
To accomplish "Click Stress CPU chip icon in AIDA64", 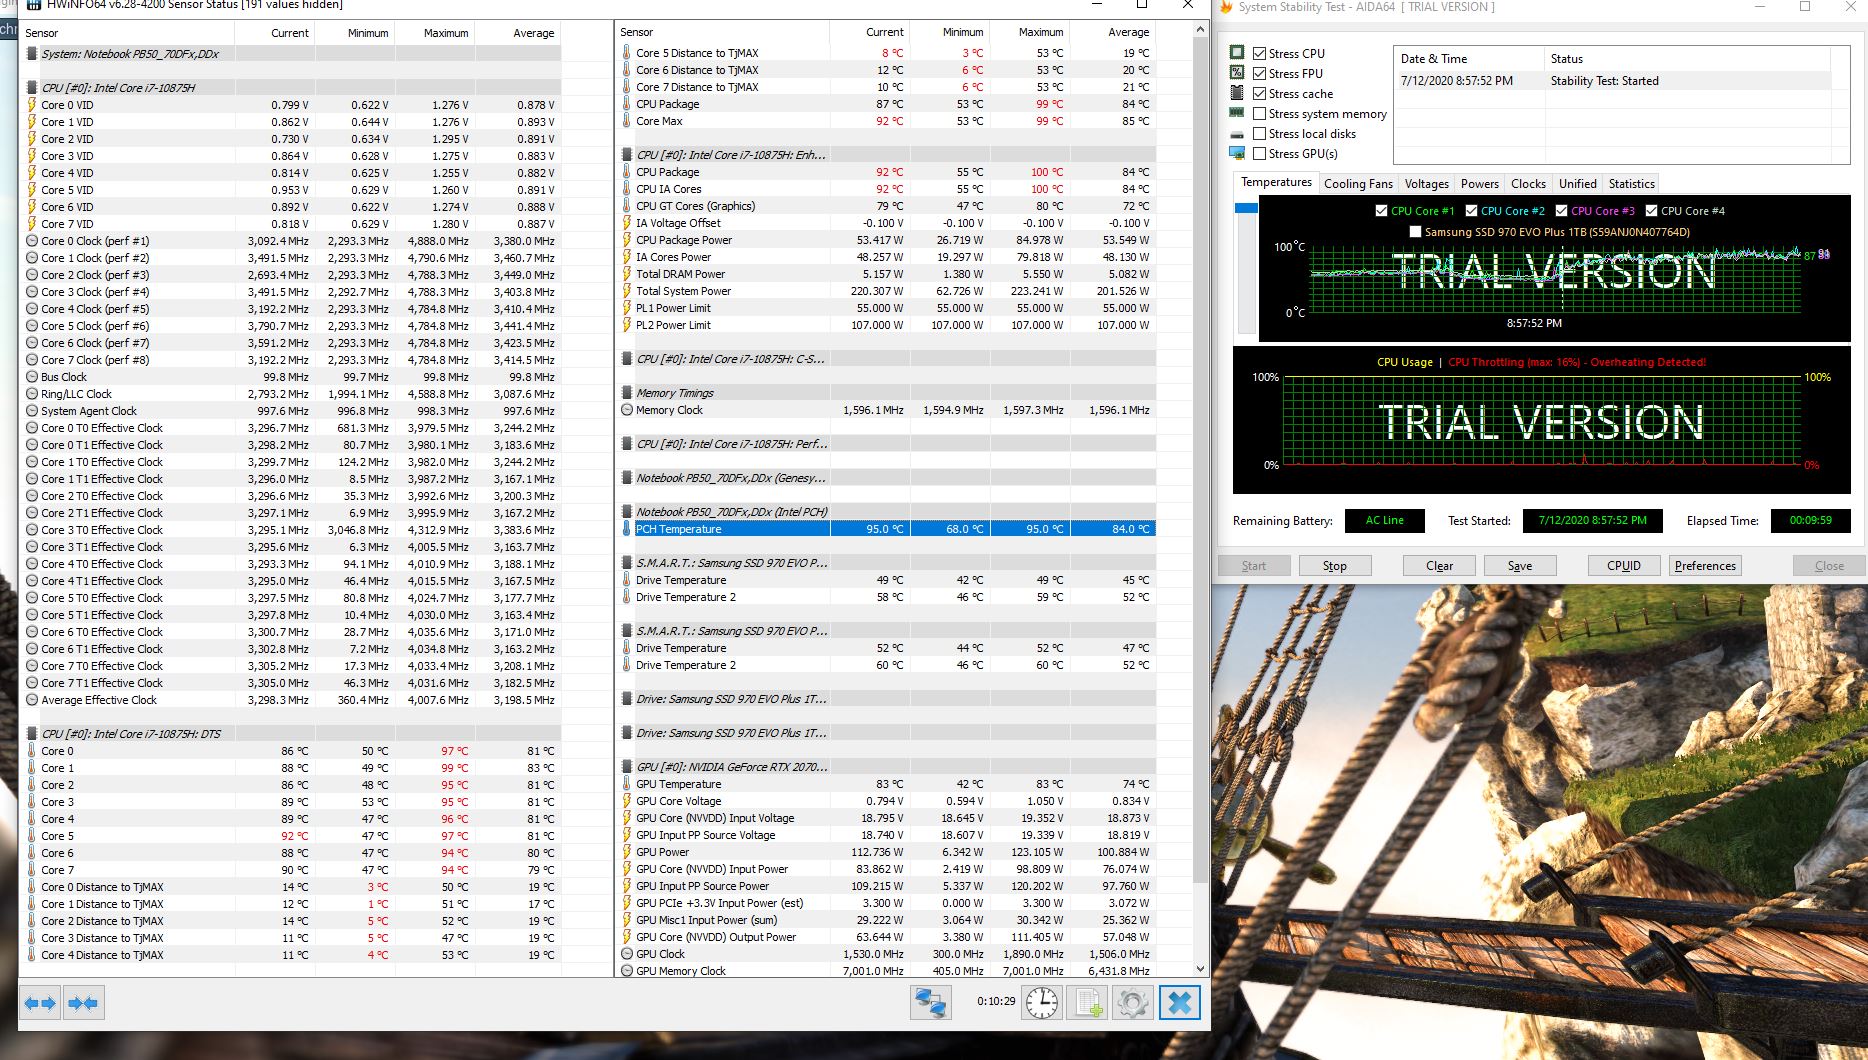I will click(1237, 53).
